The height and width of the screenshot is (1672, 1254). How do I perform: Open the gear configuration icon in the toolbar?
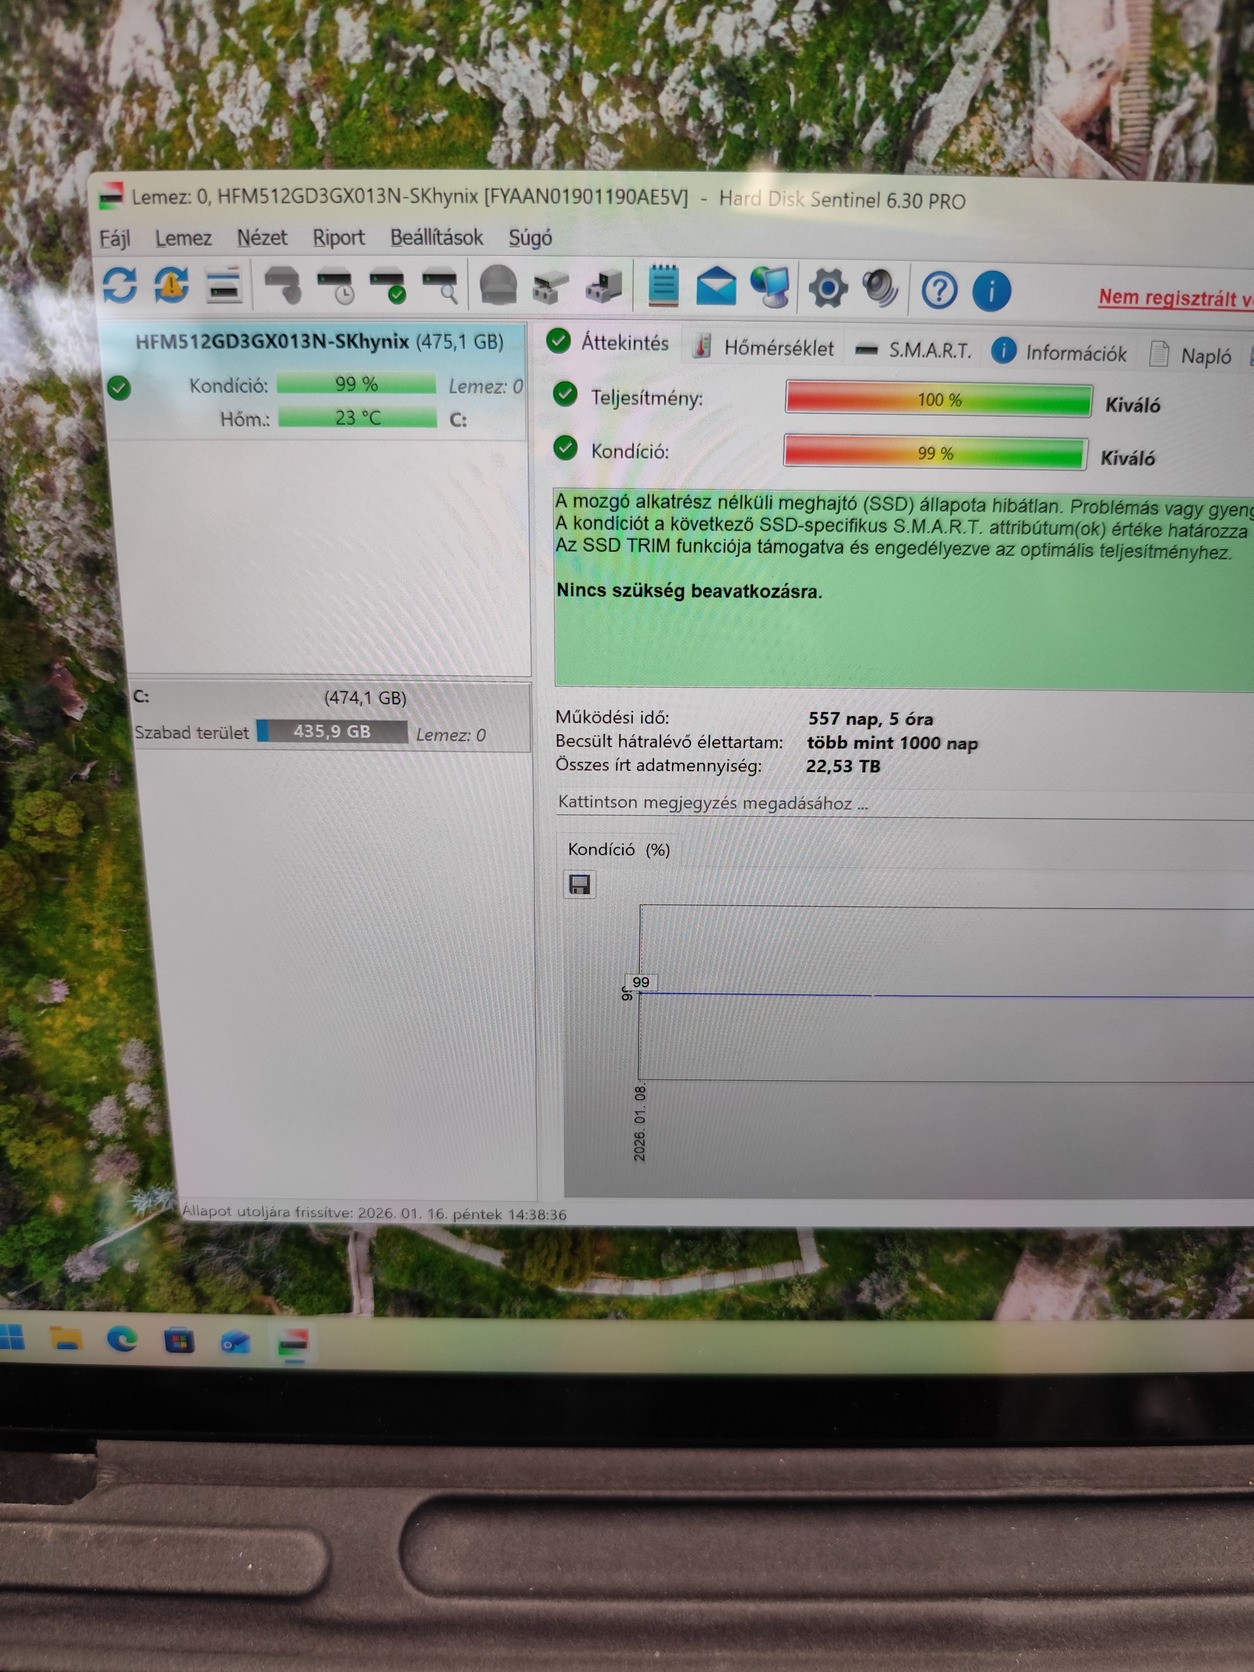tap(828, 289)
